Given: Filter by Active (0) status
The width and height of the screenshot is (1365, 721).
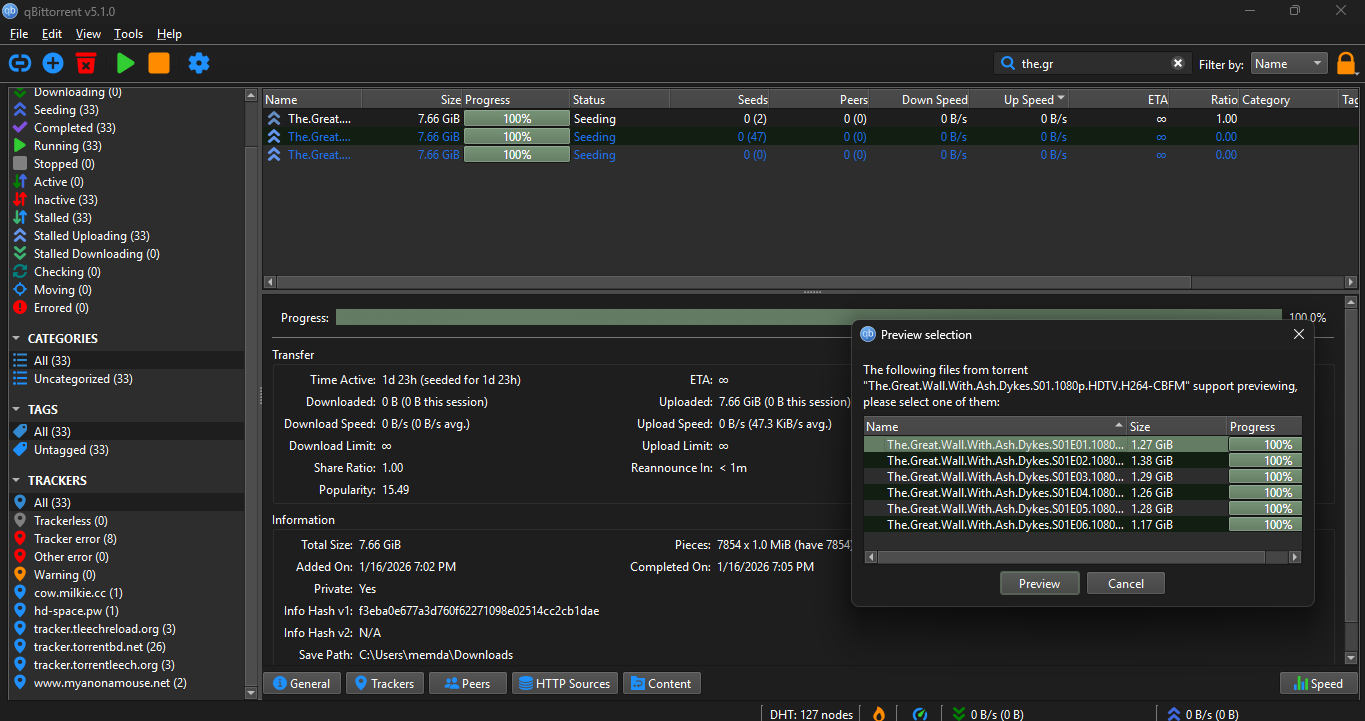Looking at the screenshot, I should [x=58, y=182].
